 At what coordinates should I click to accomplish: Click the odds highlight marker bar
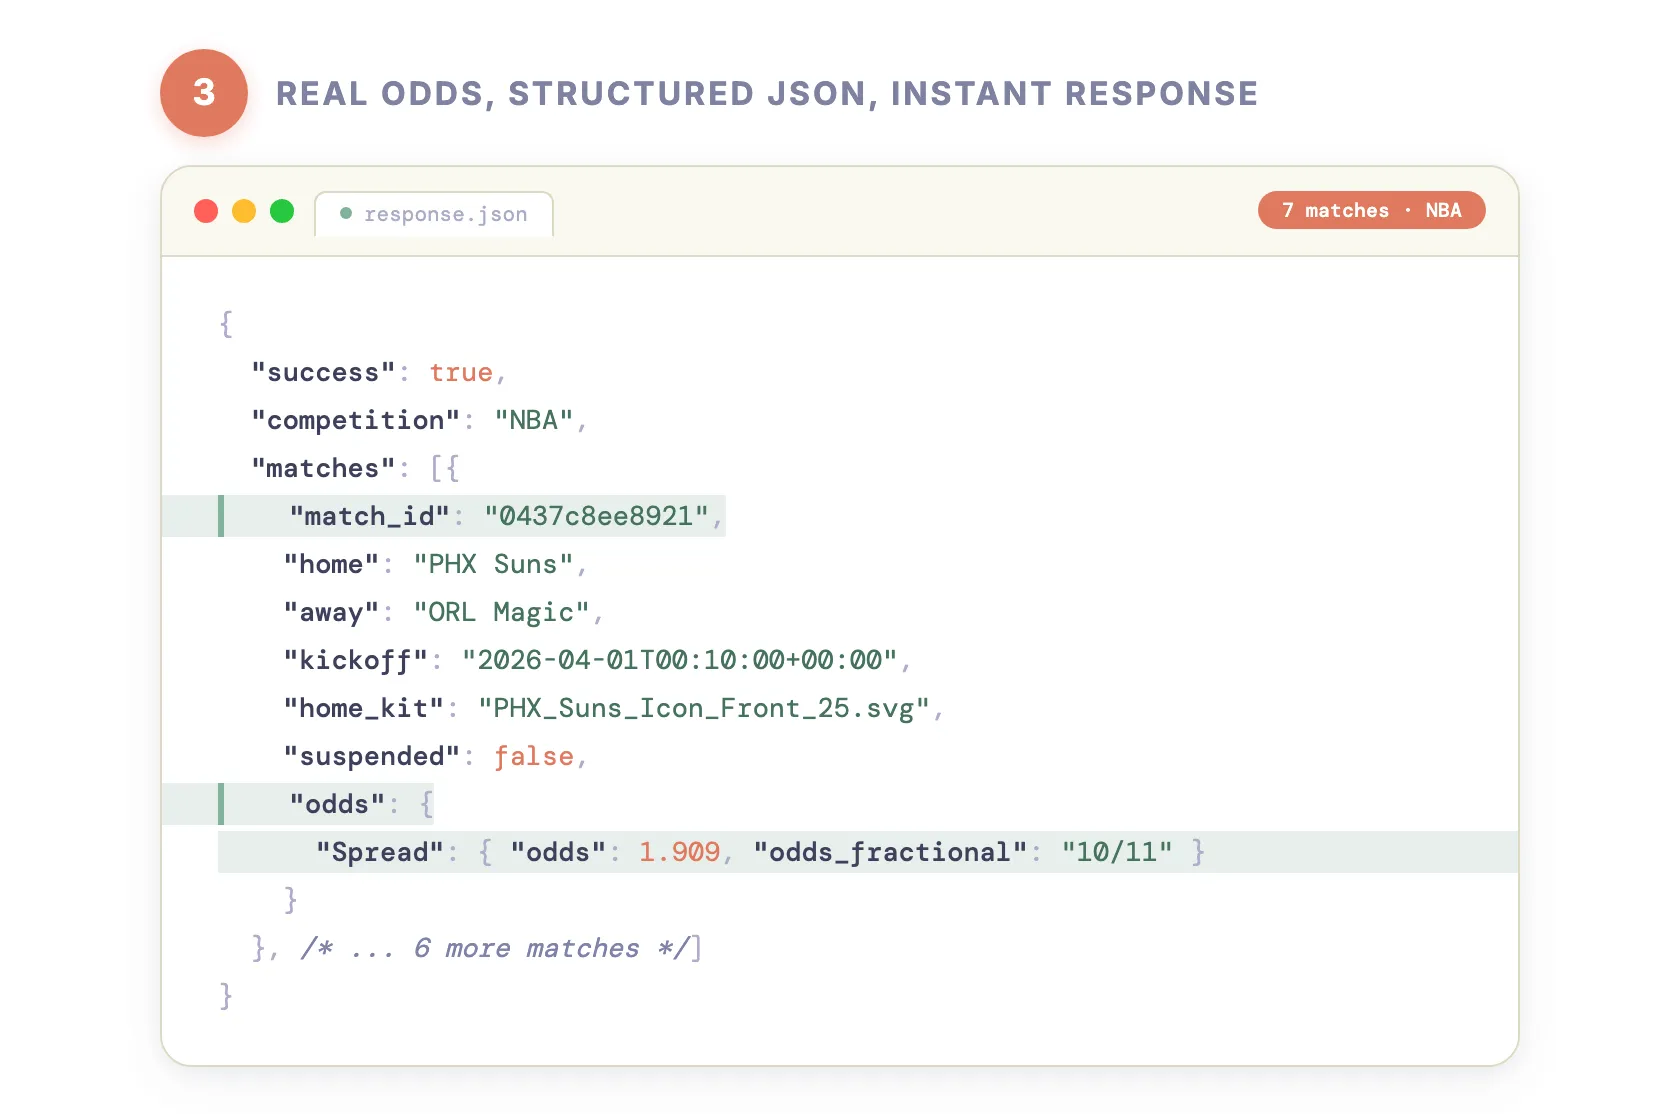(222, 803)
